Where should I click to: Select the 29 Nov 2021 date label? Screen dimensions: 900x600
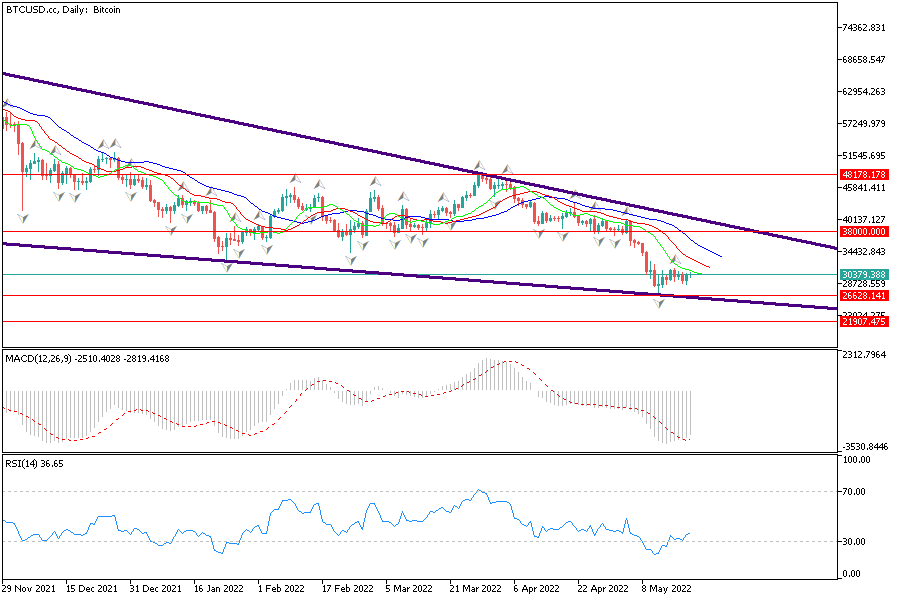[30, 589]
